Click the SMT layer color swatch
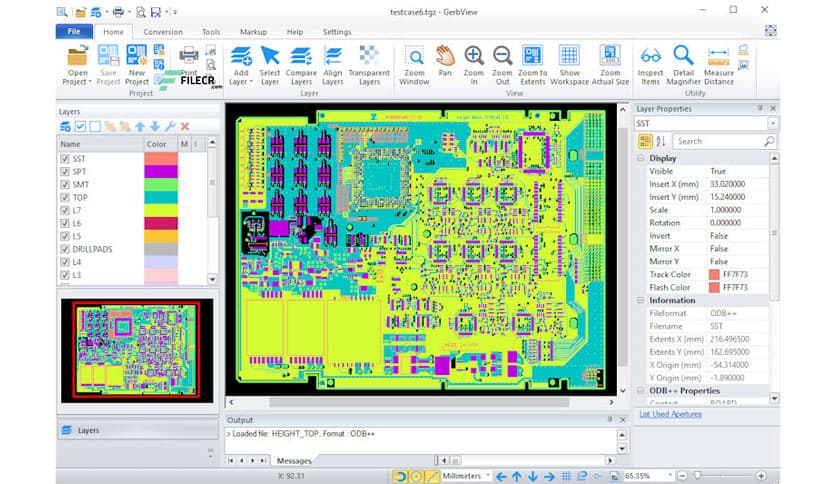This screenshot has width=836, height=484. point(161,184)
